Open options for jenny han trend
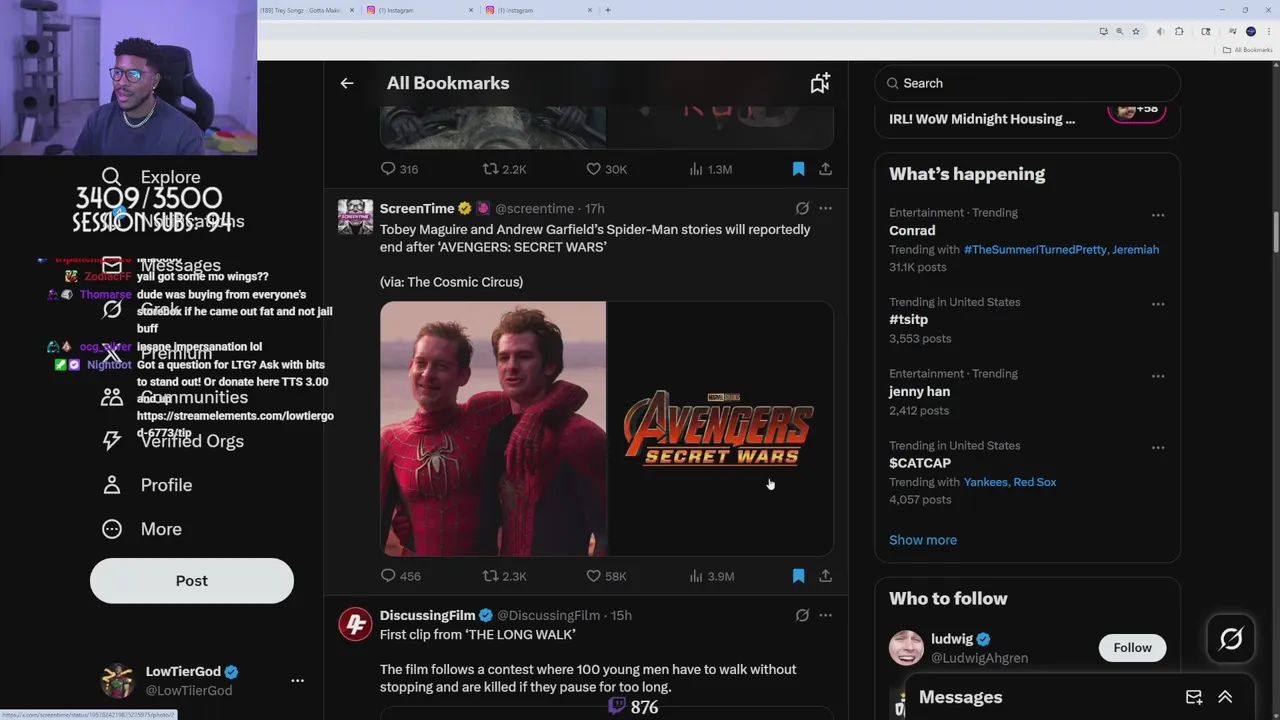Viewport: 1280px width, 720px height. coord(1158,376)
